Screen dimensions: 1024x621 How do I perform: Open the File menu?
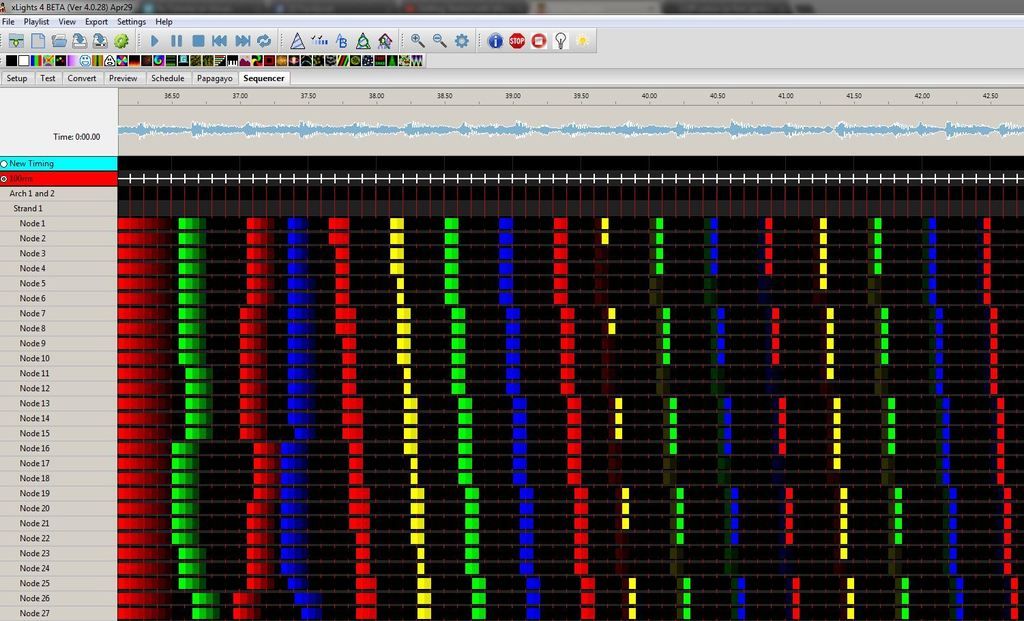(x=8, y=22)
